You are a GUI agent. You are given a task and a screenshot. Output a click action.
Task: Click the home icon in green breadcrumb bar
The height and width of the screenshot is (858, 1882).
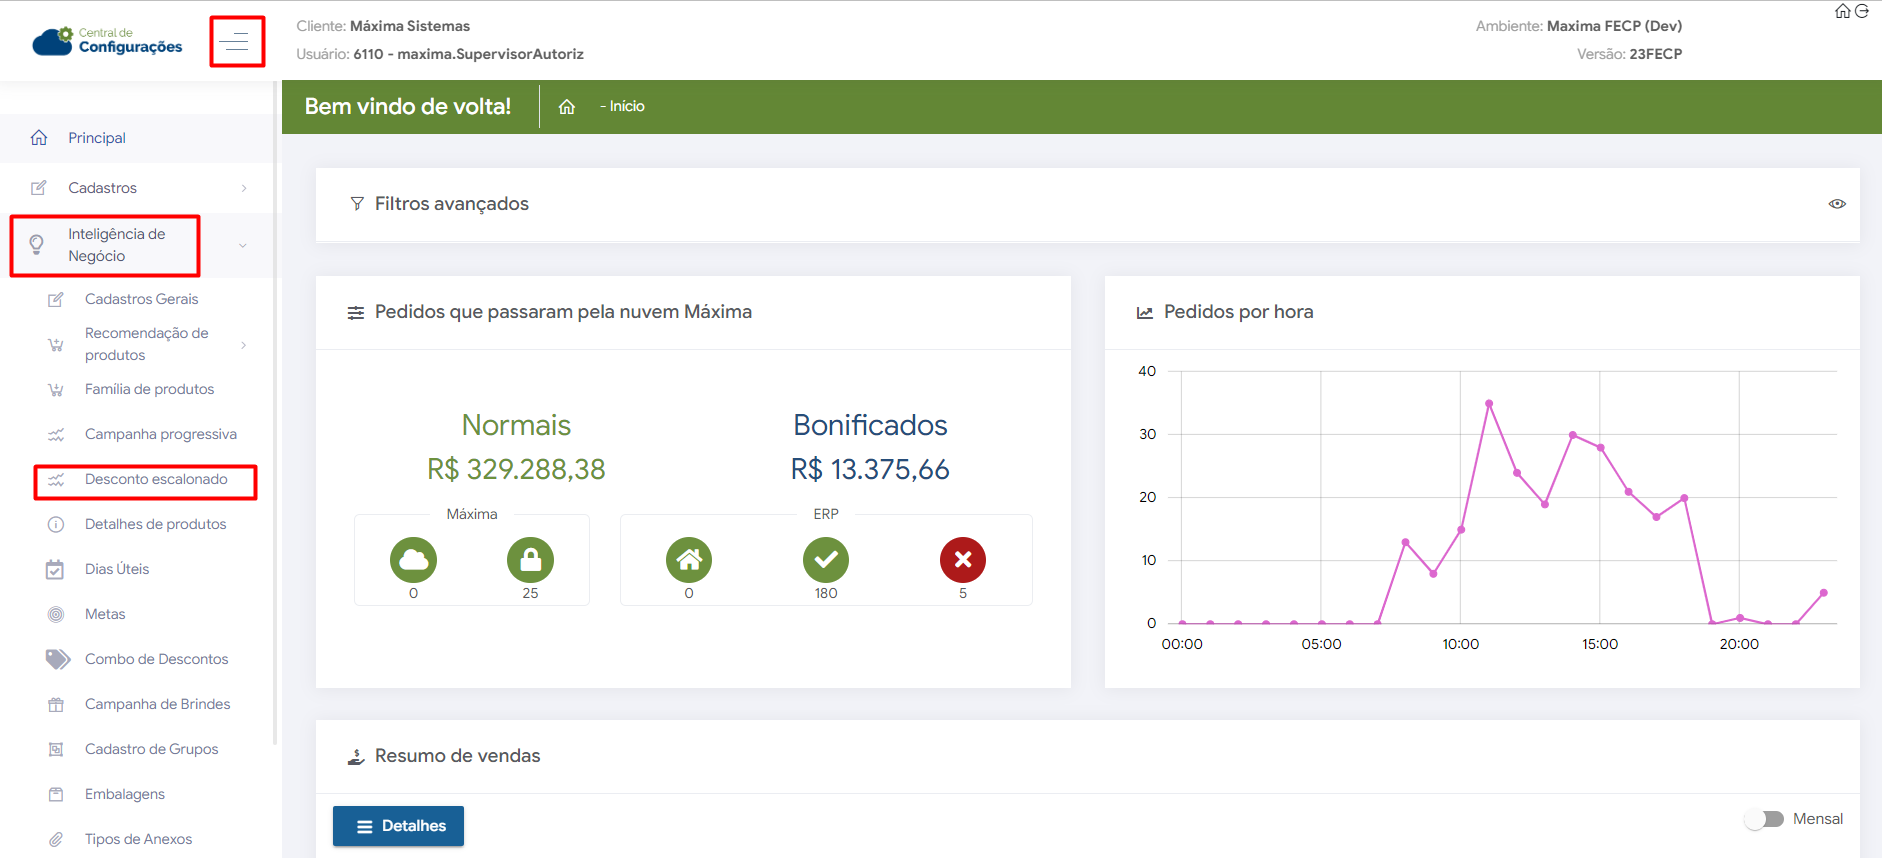pyautogui.click(x=567, y=107)
